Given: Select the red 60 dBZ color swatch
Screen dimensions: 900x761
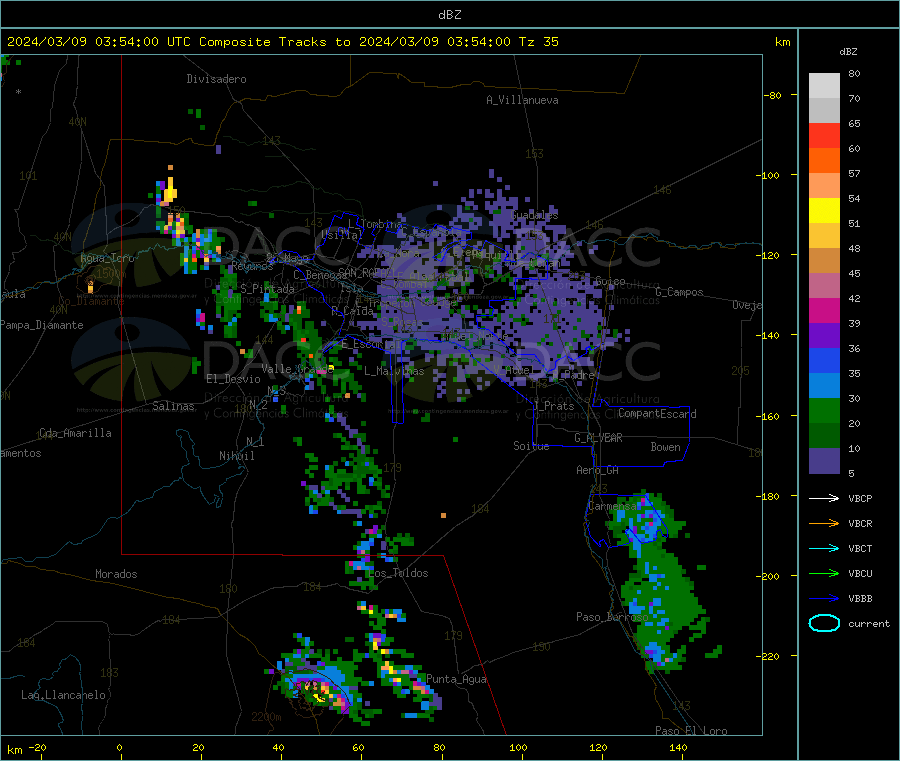Looking at the screenshot, I should [x=824, y=135].
